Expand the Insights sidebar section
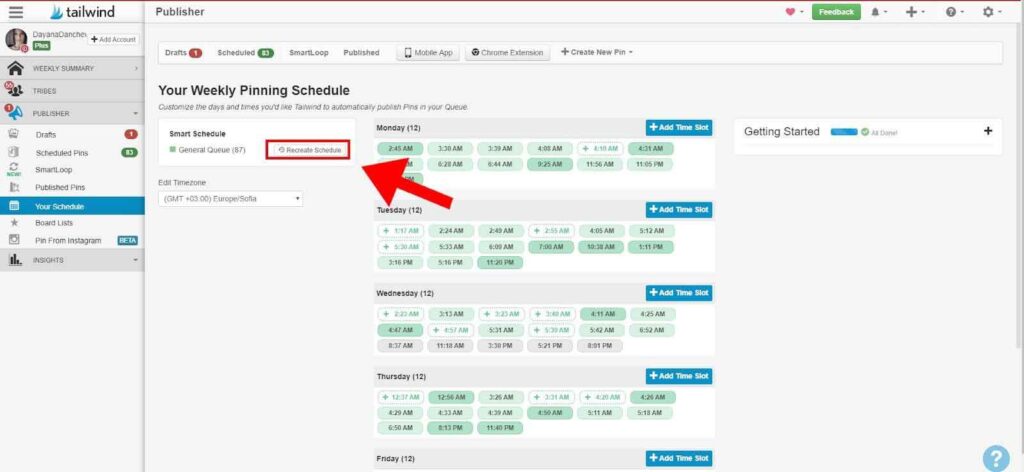 [72, 260]
